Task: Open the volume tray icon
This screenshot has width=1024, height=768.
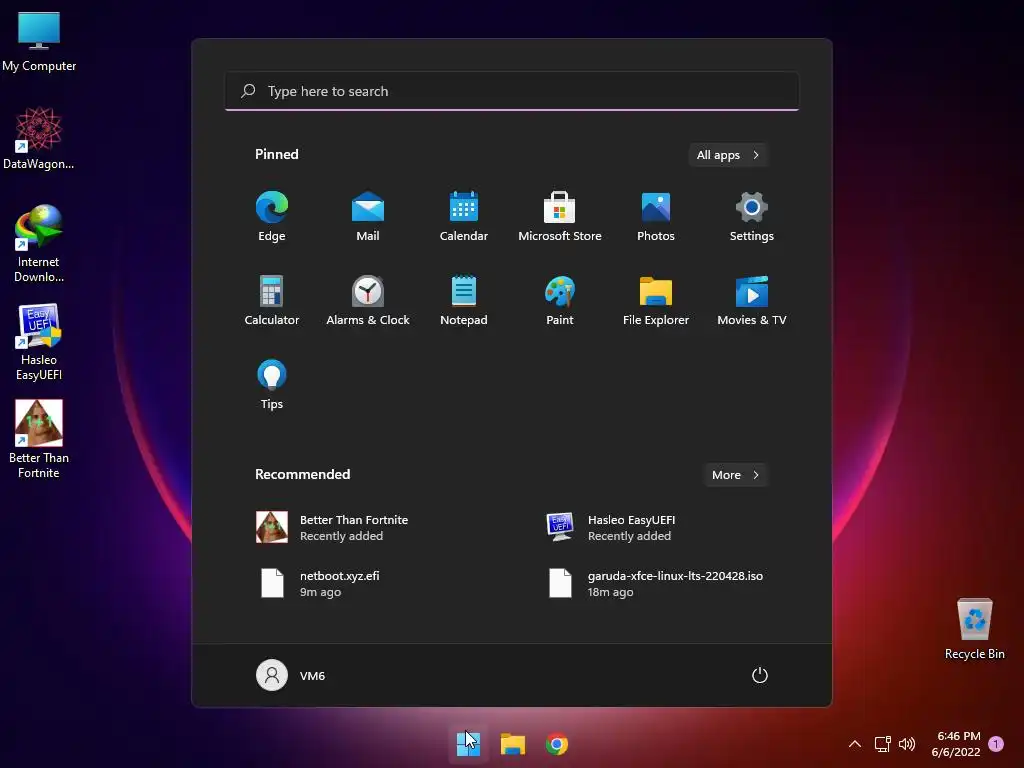Action: 907,744
